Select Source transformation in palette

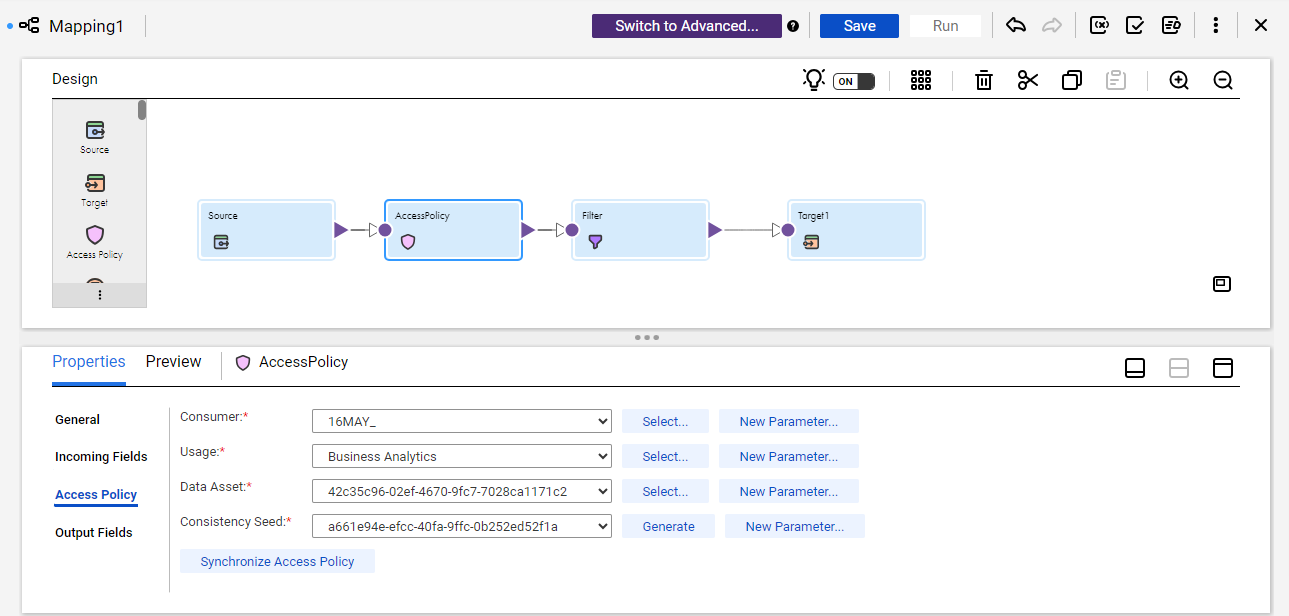[x=95, y=137]
